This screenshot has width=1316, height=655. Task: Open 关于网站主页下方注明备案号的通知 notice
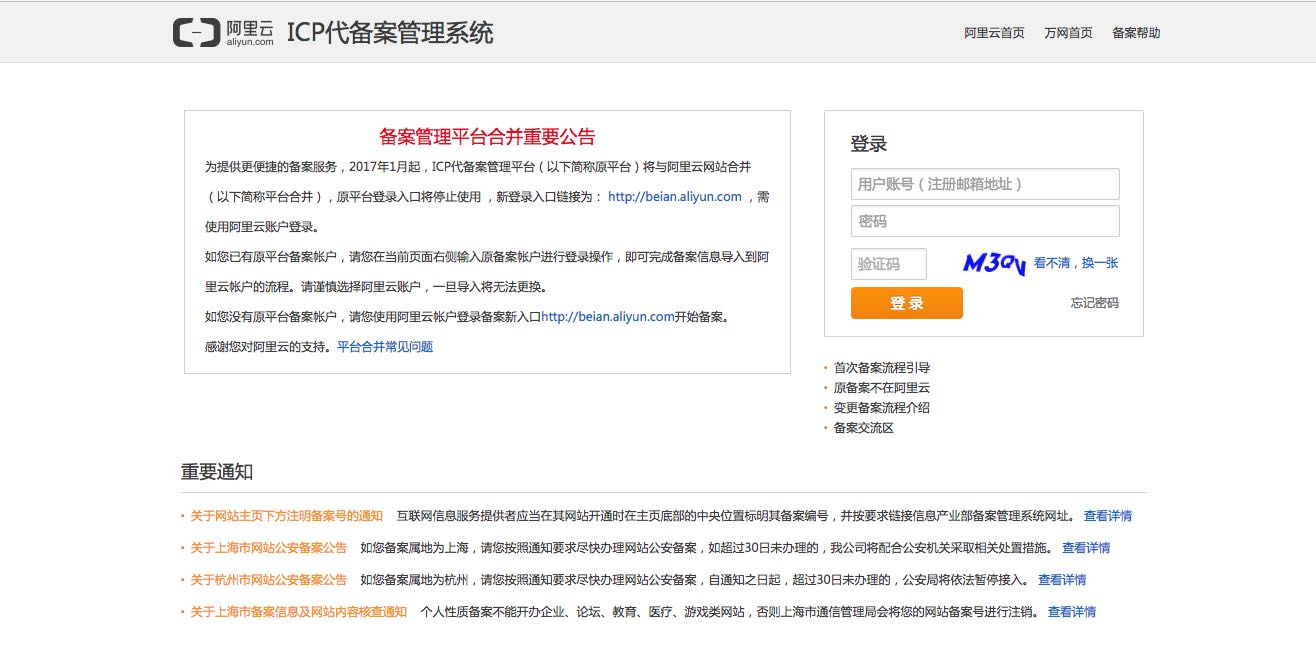click(x=286, y=516)
